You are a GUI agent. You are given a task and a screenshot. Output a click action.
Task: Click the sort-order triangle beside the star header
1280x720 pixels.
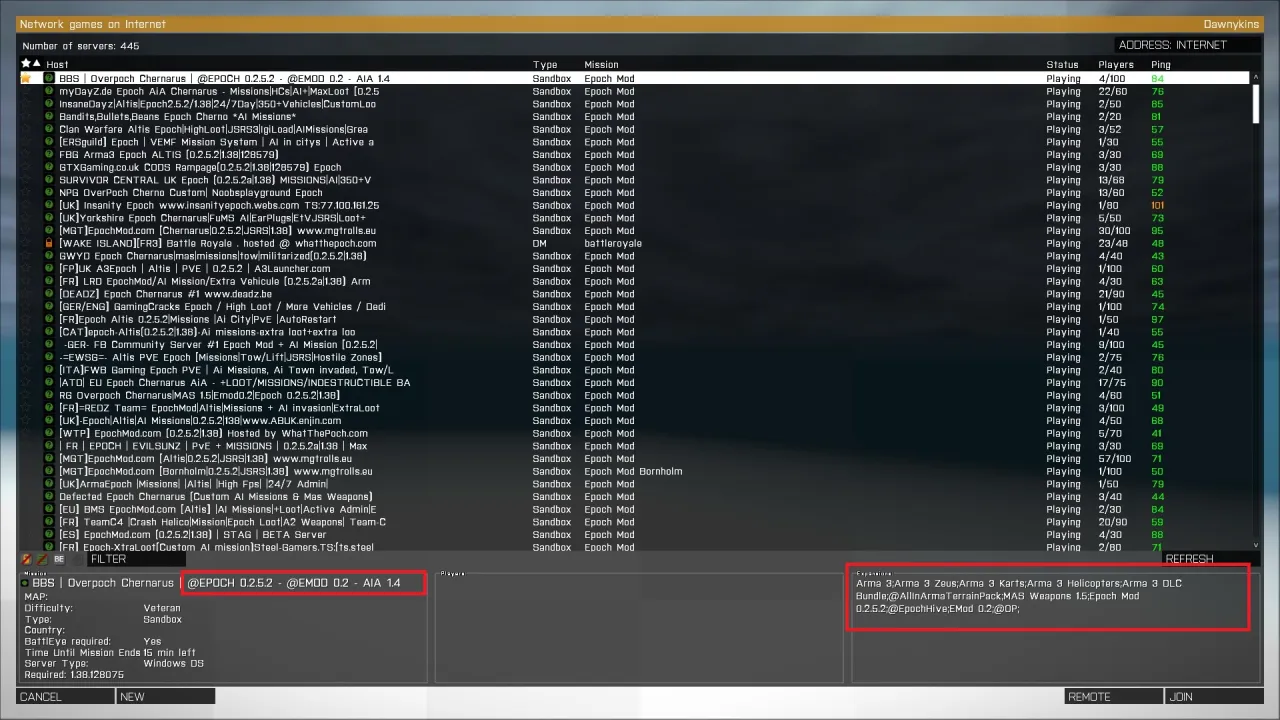tap(36, 63)
